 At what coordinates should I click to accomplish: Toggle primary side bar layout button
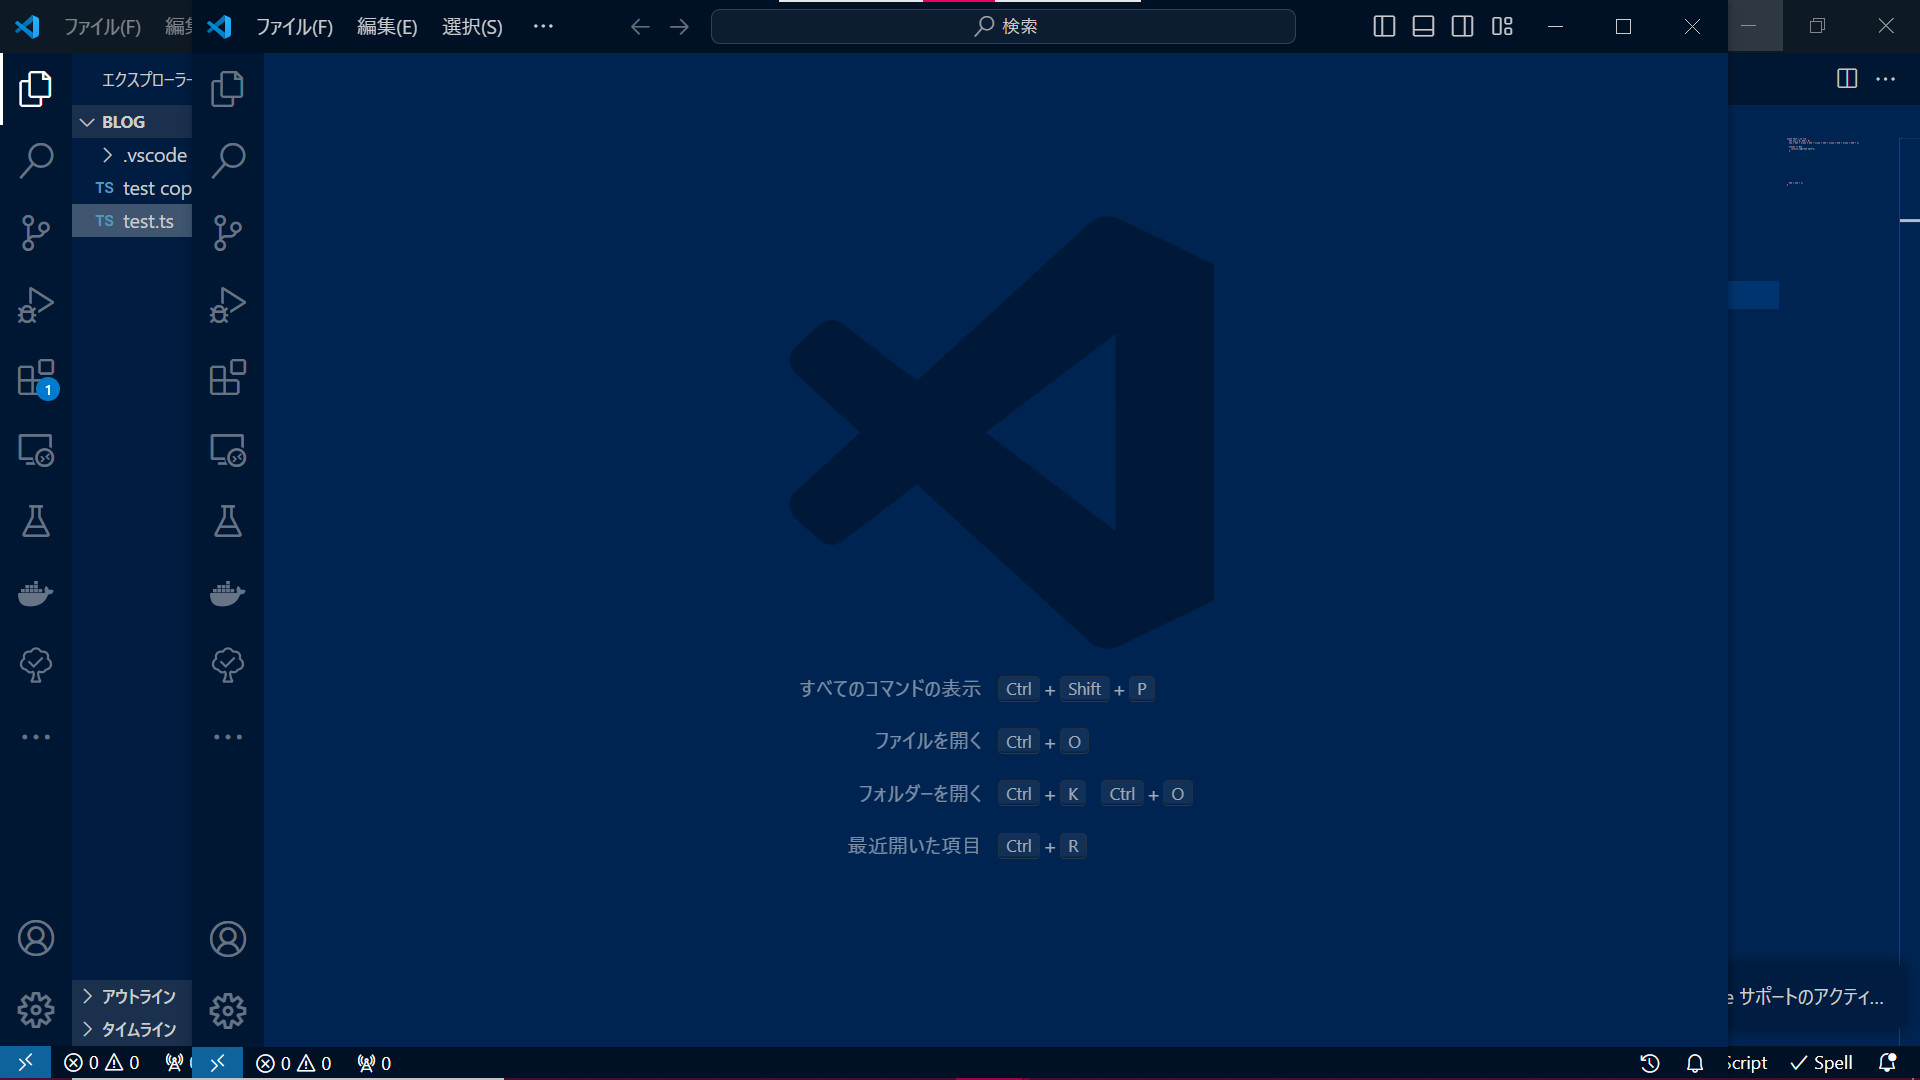coord(1384,26)
